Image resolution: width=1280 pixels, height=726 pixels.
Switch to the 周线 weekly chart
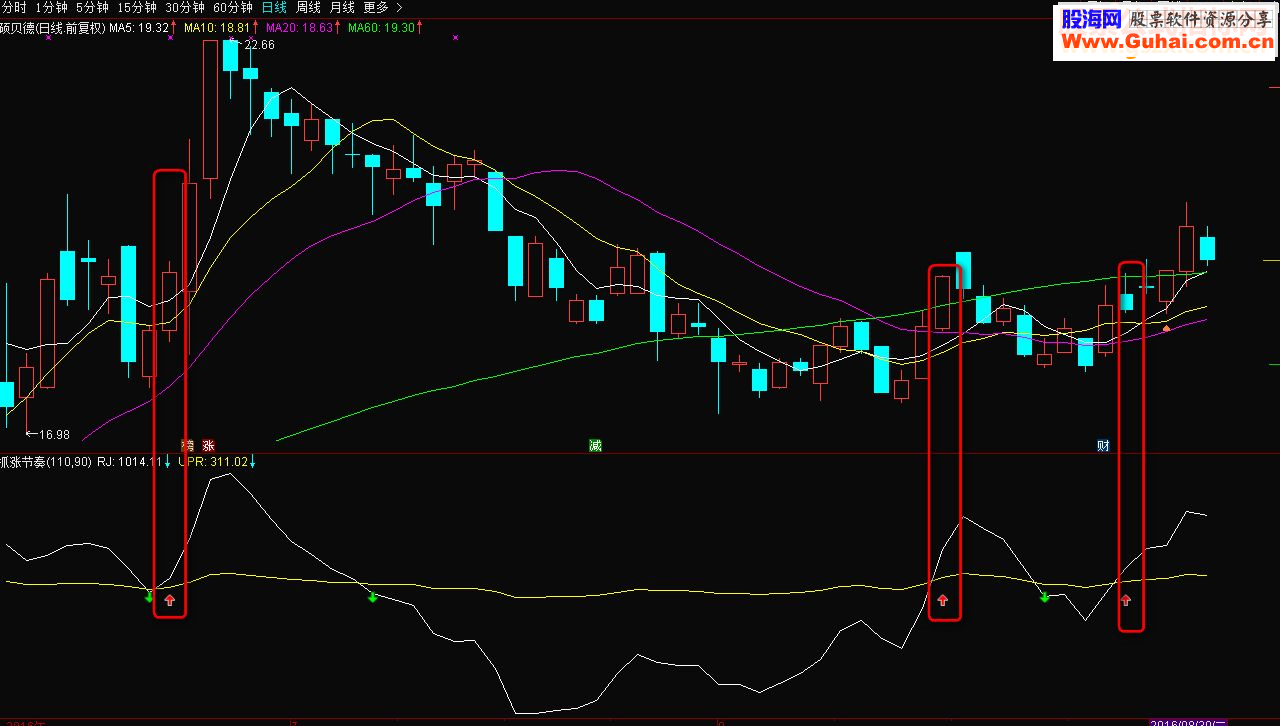(x=308, y=7)
